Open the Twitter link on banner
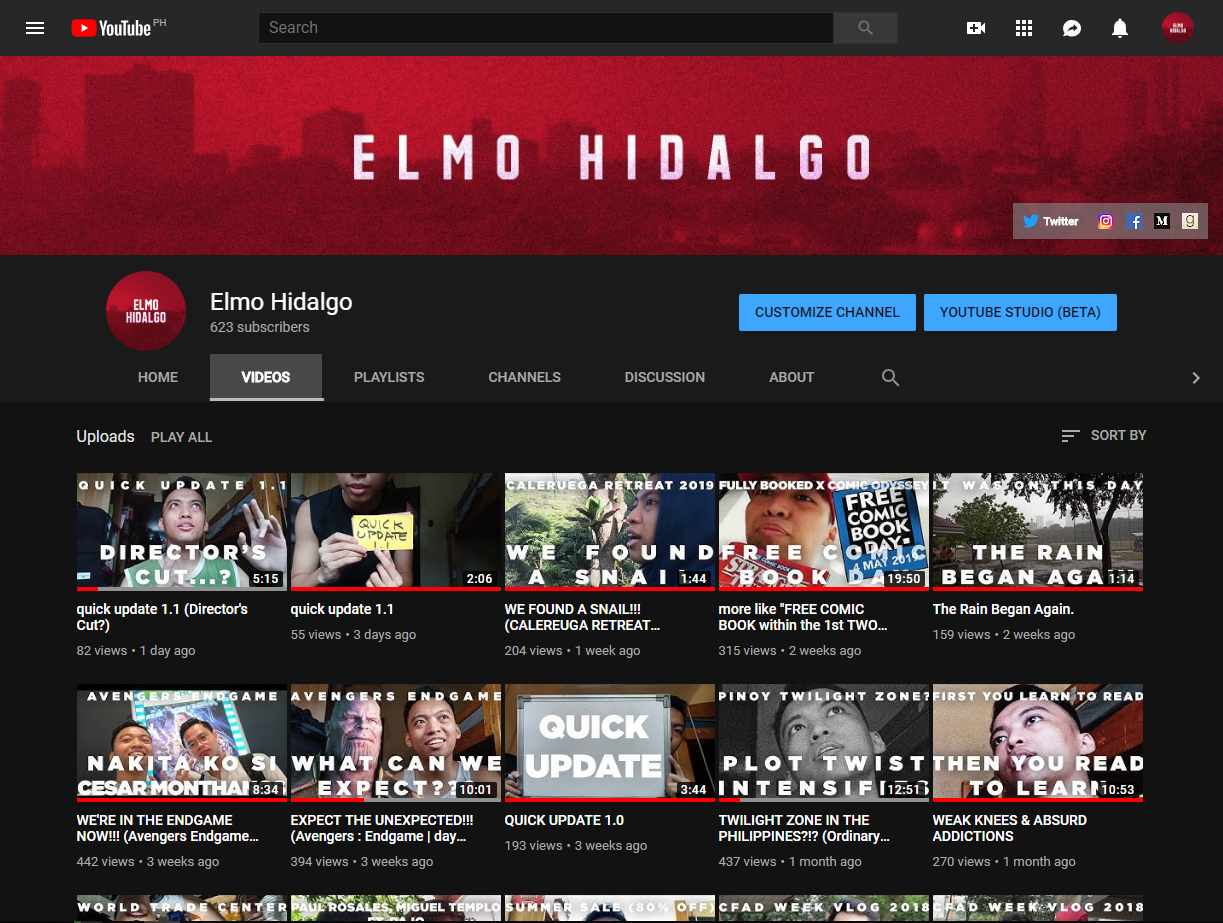This screenshot has width=1223, height=923. [1050, 221]
